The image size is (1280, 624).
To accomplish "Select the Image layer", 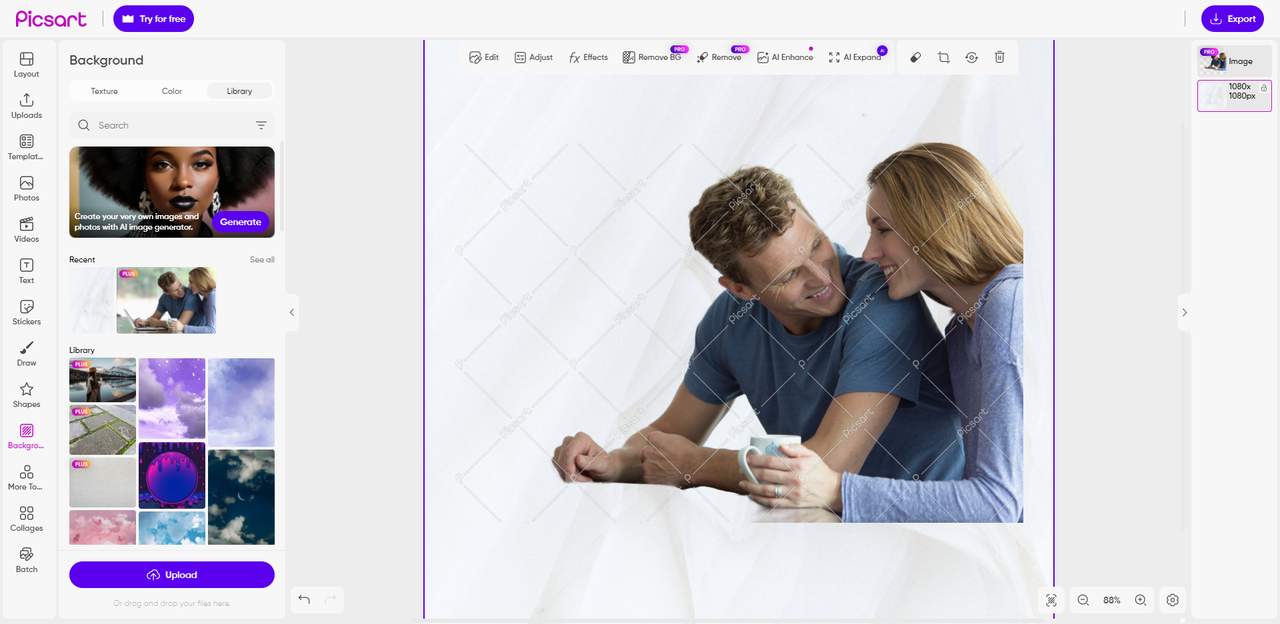I will (1234, 61).
